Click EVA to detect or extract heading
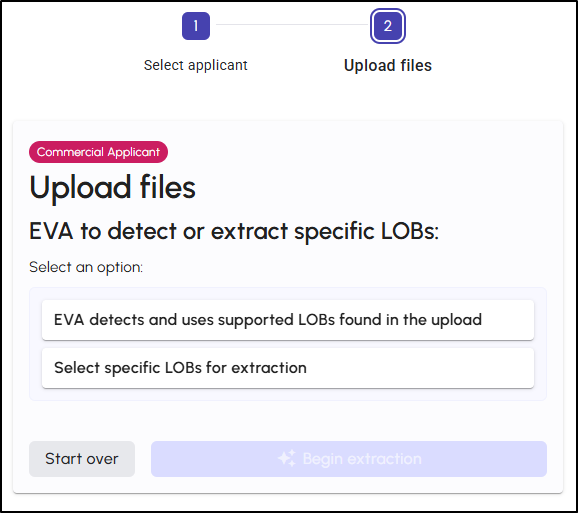Viewport: 578px width, 513px height. [x=234, y=232]
